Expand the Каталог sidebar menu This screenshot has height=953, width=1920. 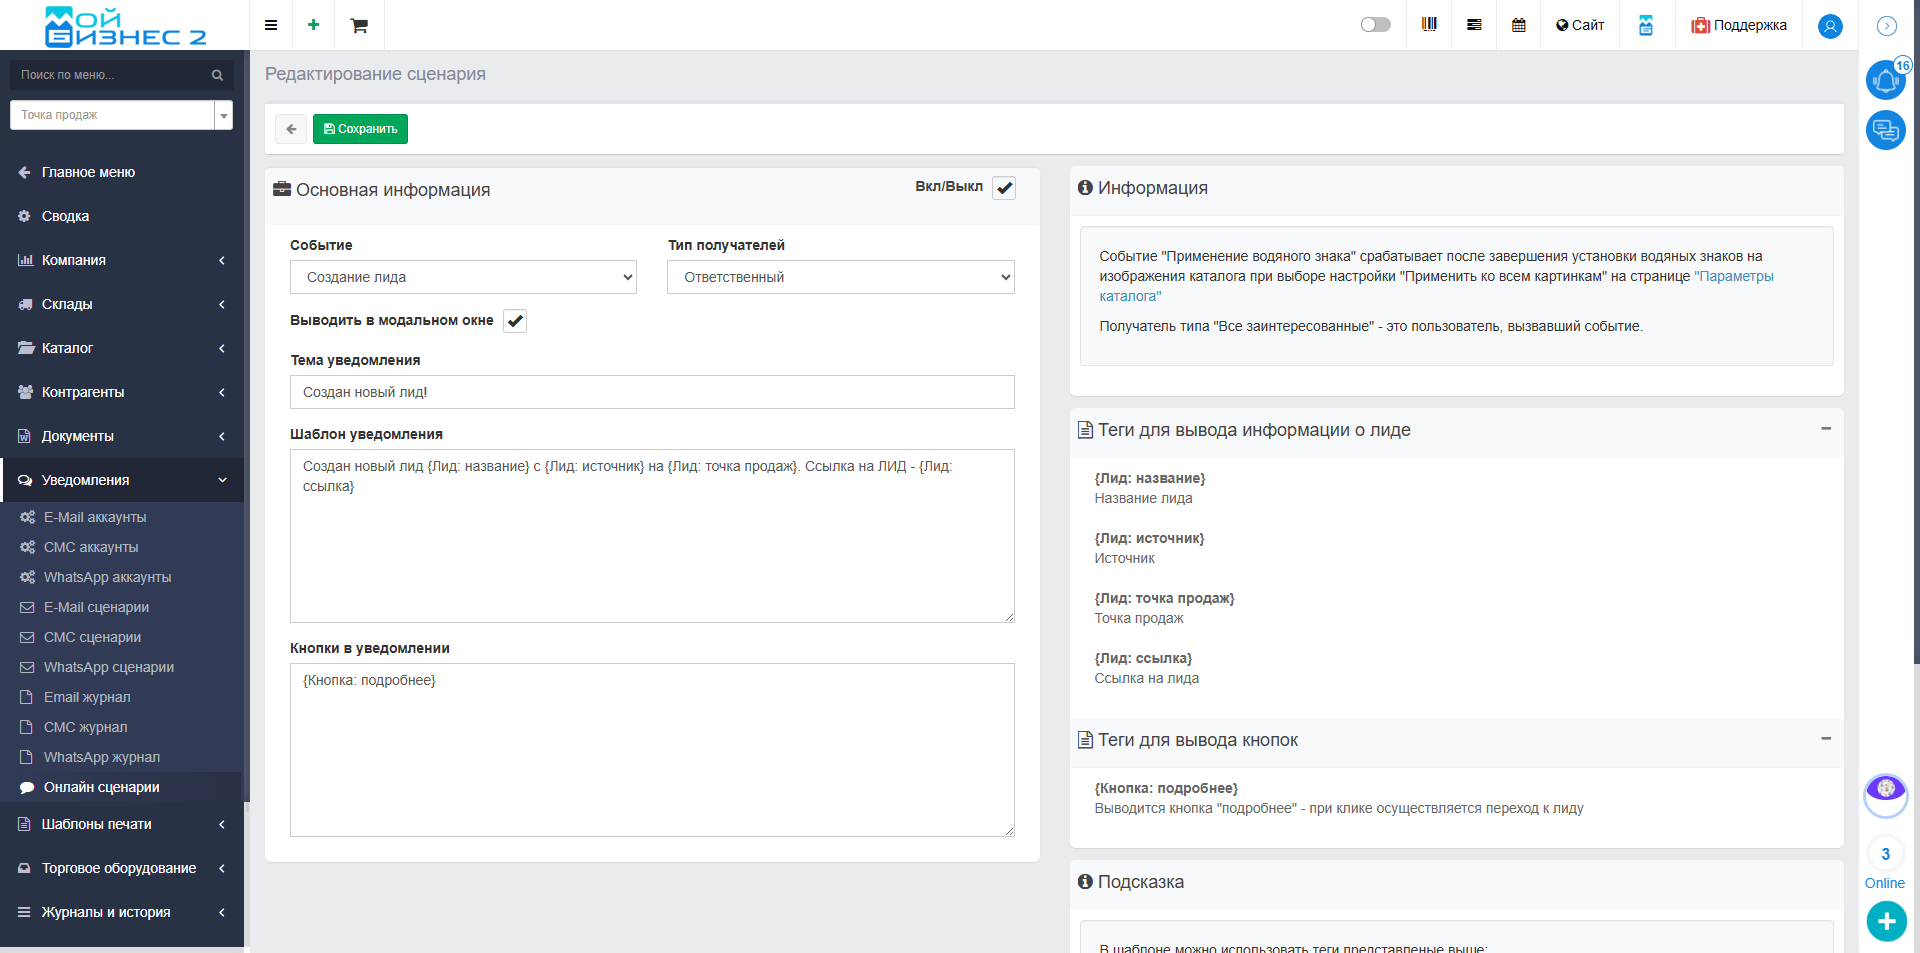[120, 348]
